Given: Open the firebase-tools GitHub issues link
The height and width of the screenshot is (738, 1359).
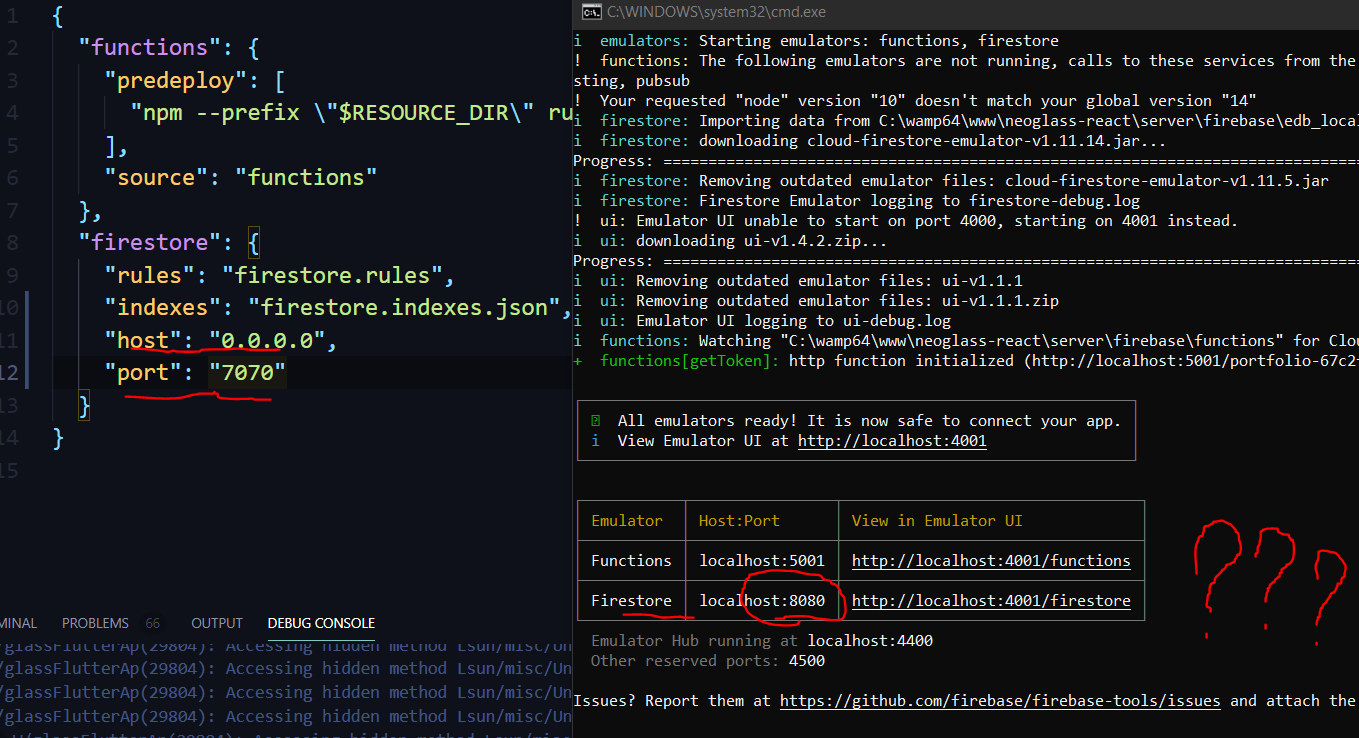Looking at the screenshot, I should [x=1000, y=700].
